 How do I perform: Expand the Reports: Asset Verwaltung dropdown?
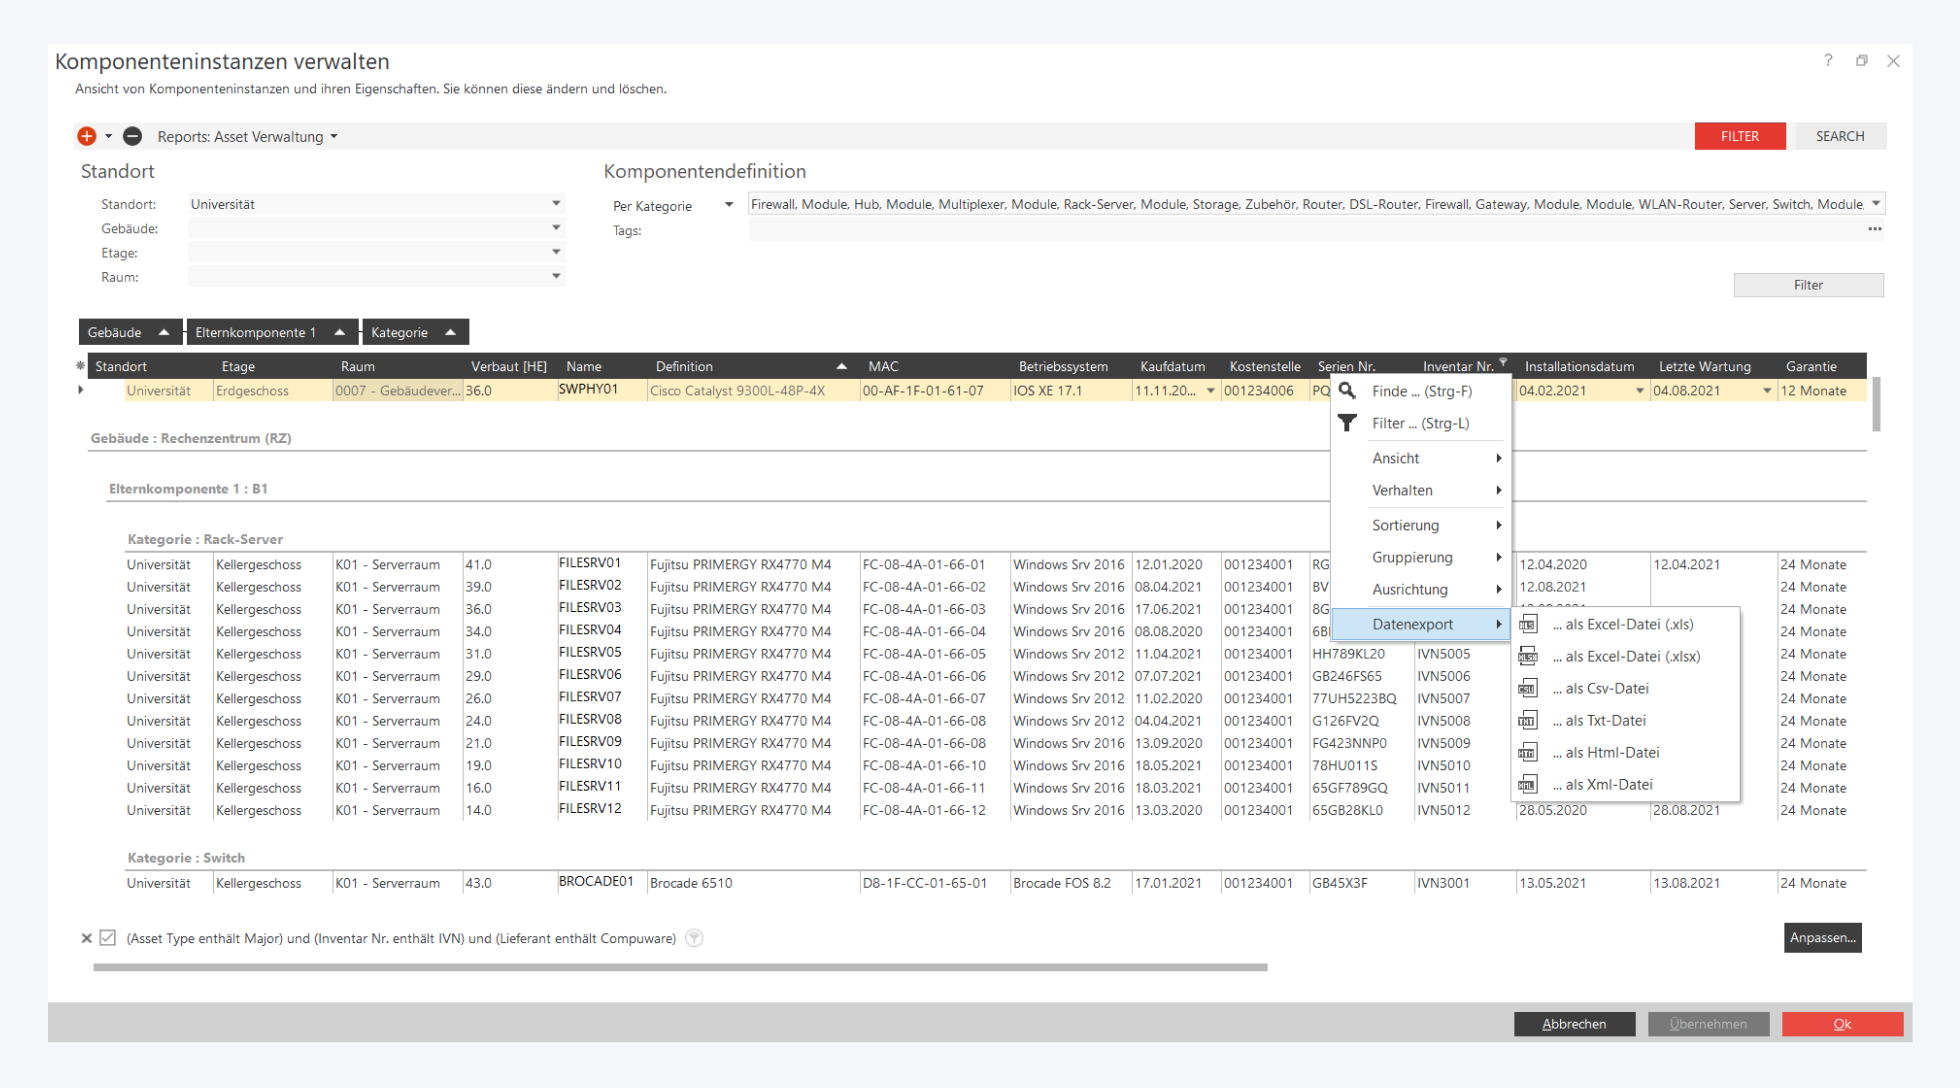click(x=247, y=136)
